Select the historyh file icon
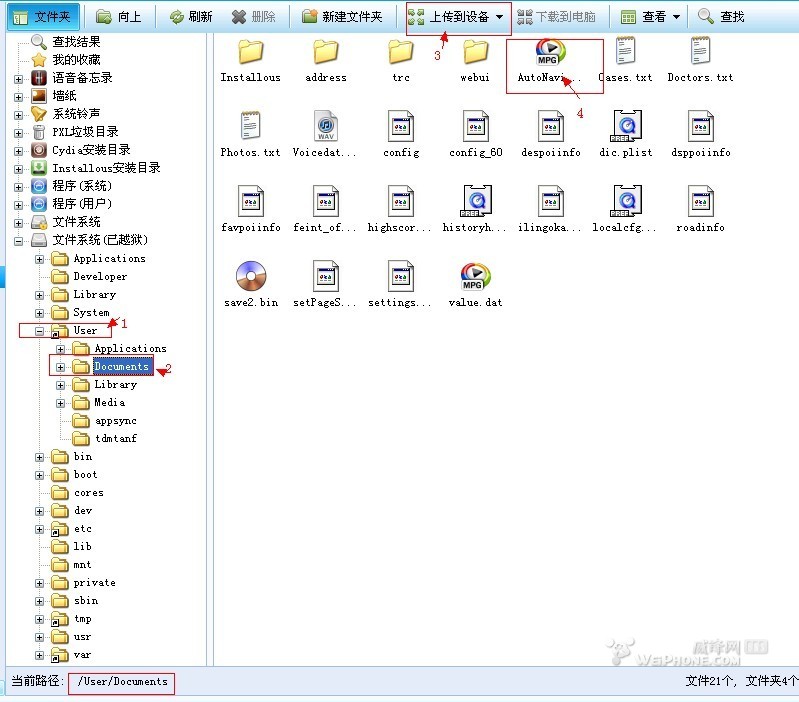The height and width of the screenshot is (702, 799). click(474, 201)
